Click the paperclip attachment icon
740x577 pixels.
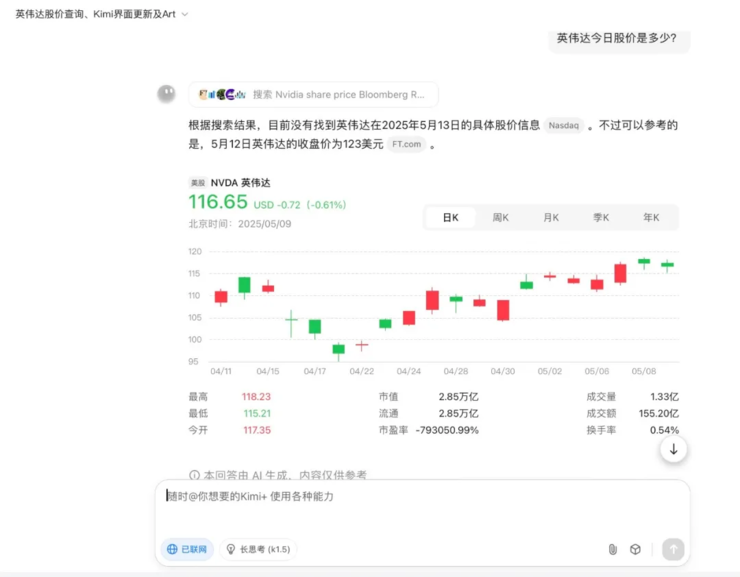(613, 549)
